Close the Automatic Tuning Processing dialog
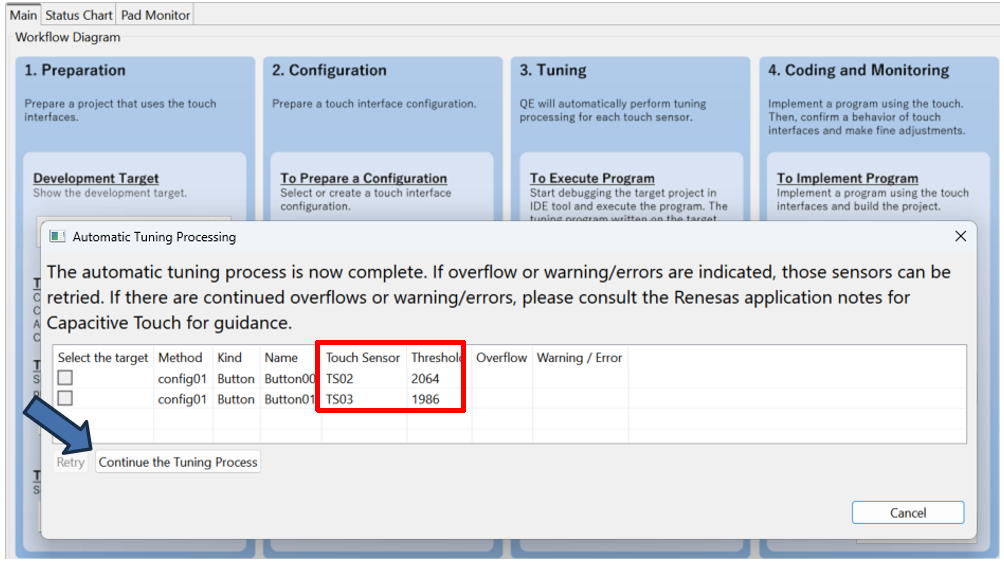1004x564 pixels. tap(960, 237)
